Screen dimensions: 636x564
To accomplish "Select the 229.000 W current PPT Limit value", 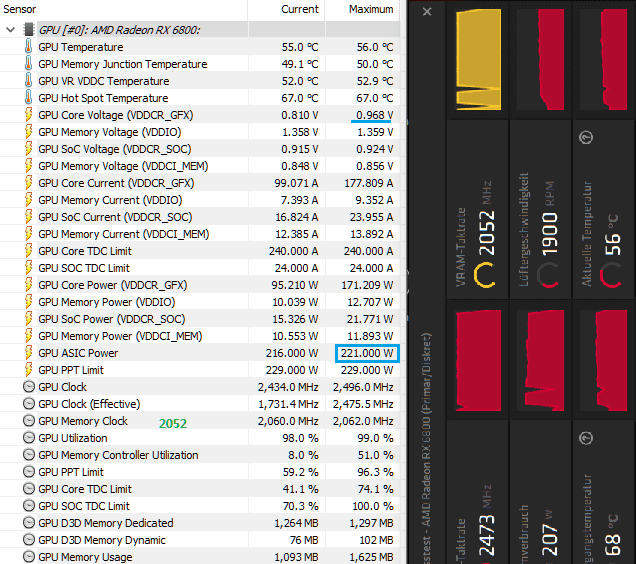I will click(292, 370).
